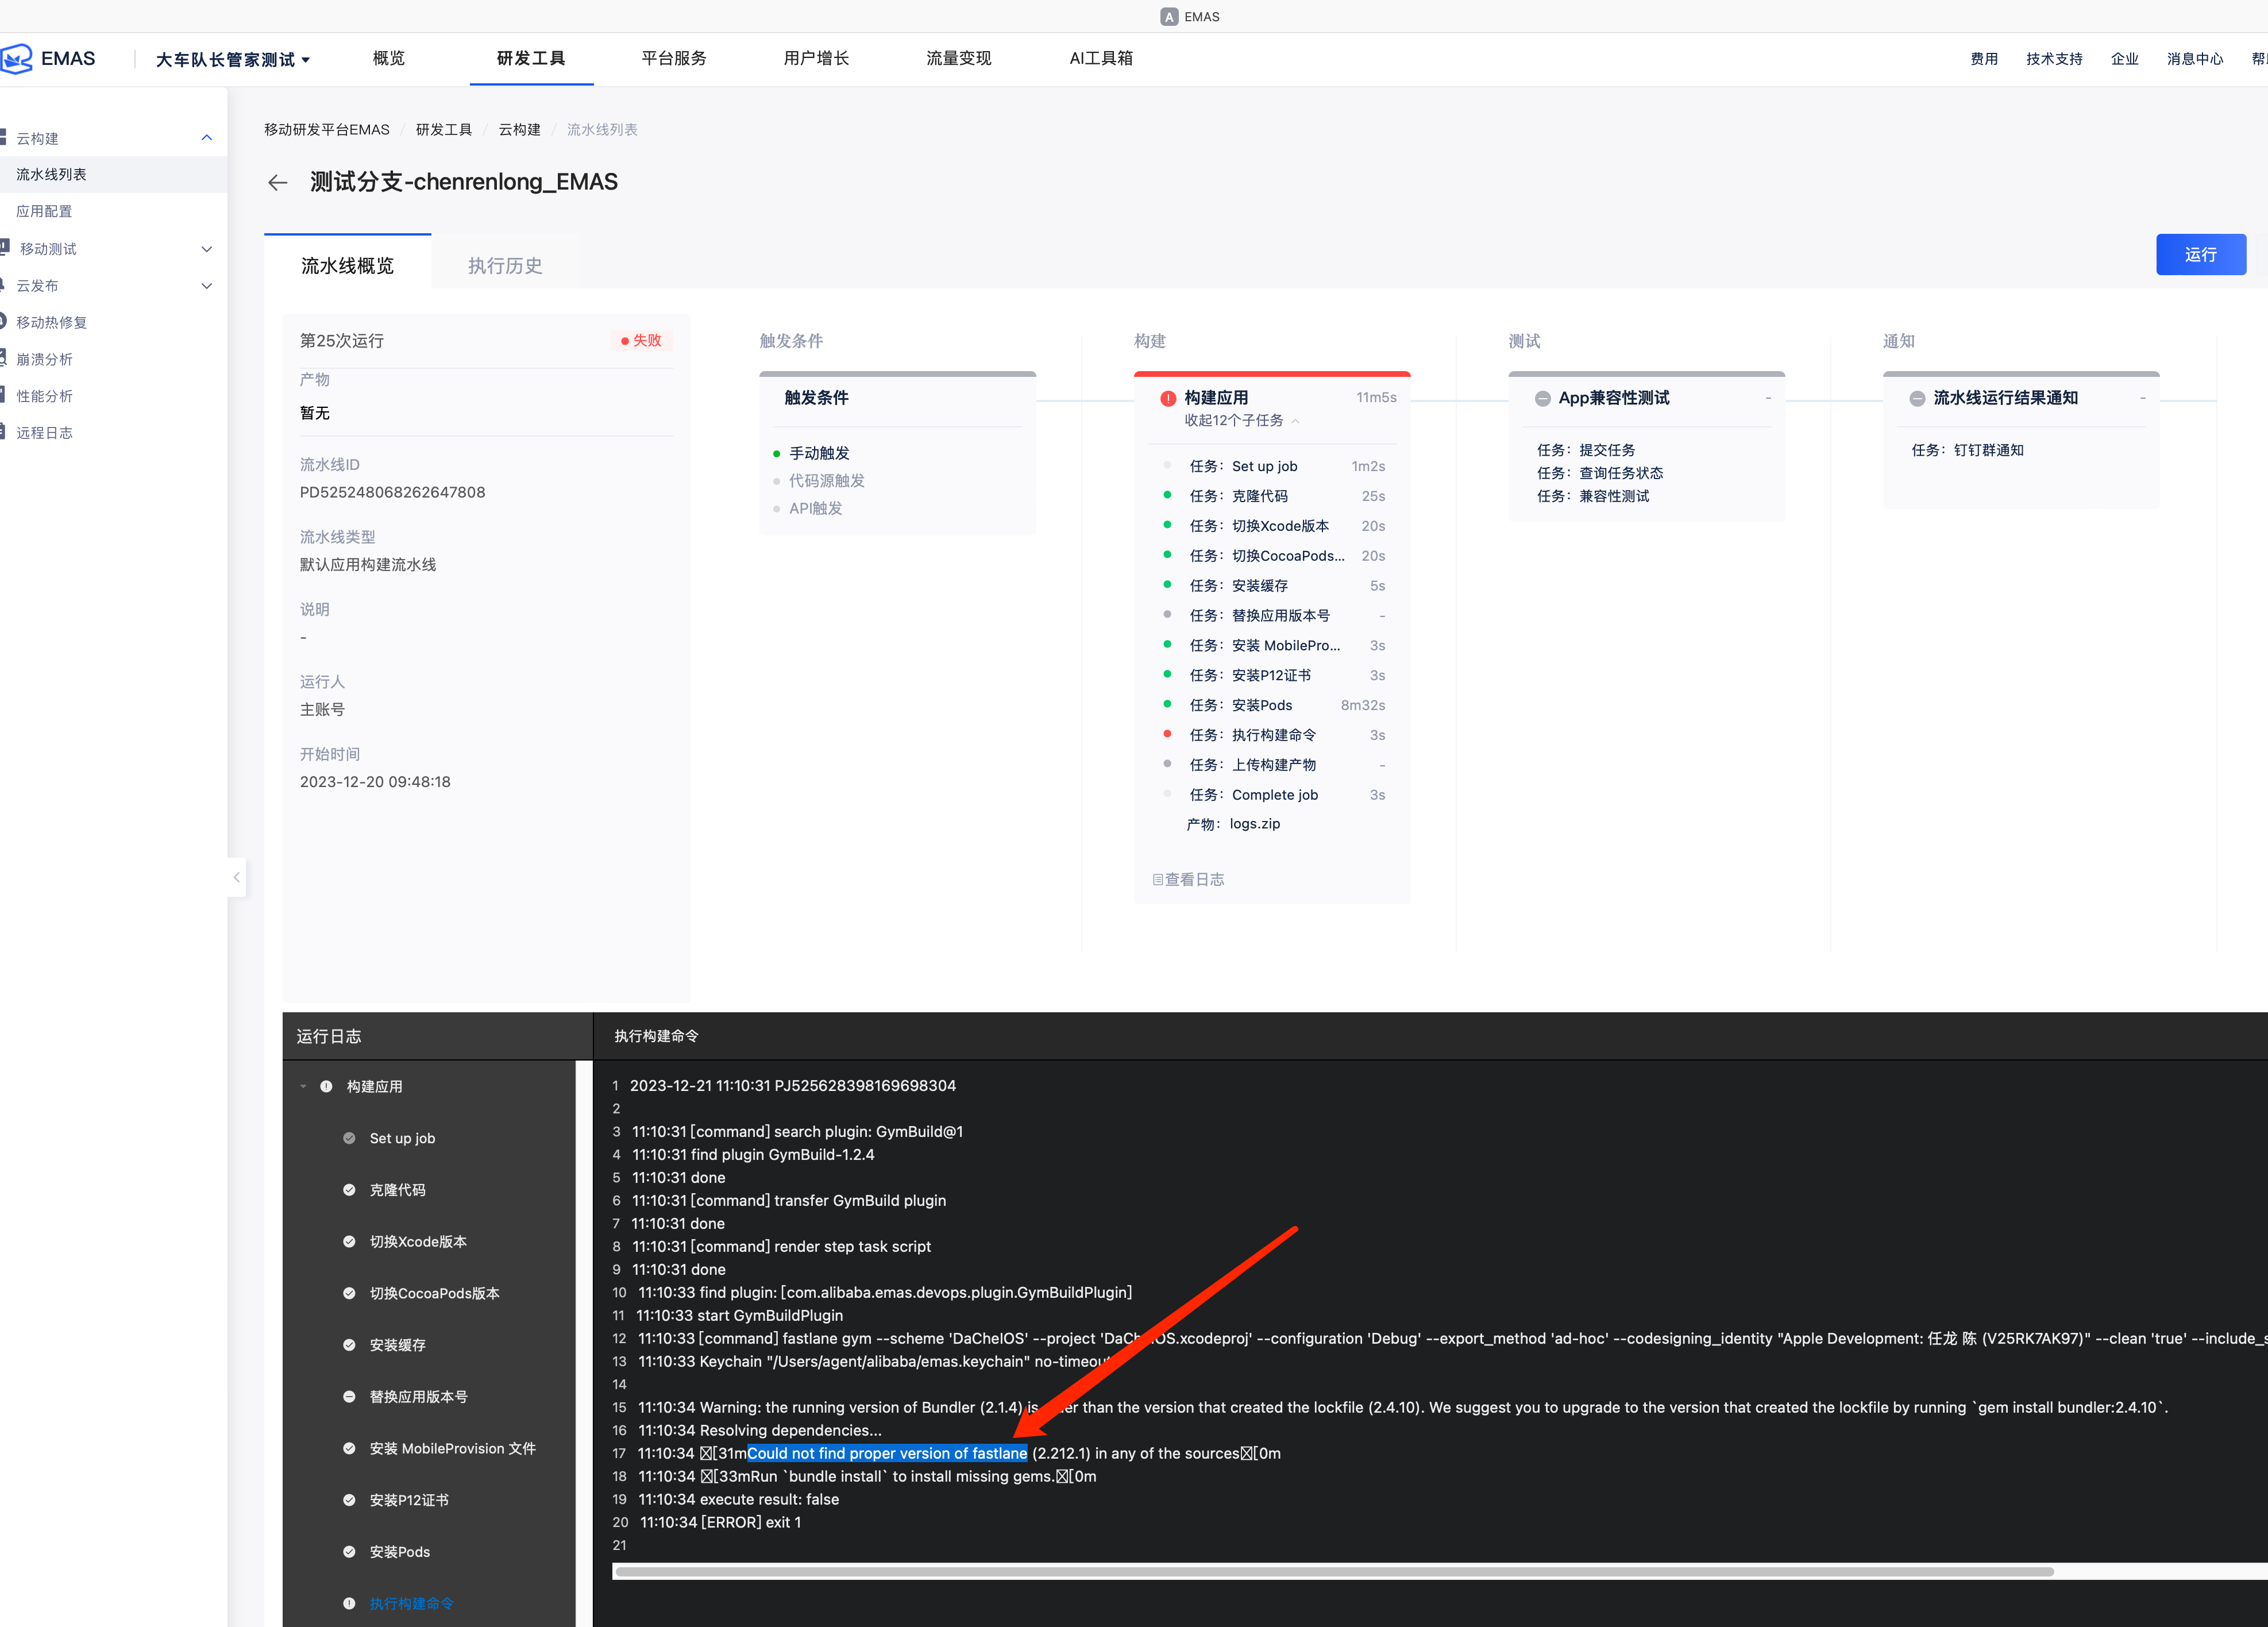The width and height of the screenshot is (2268, 1627).
Task: Open the 大车队长管家测试 project dropdown
Action: pos(232,59)
